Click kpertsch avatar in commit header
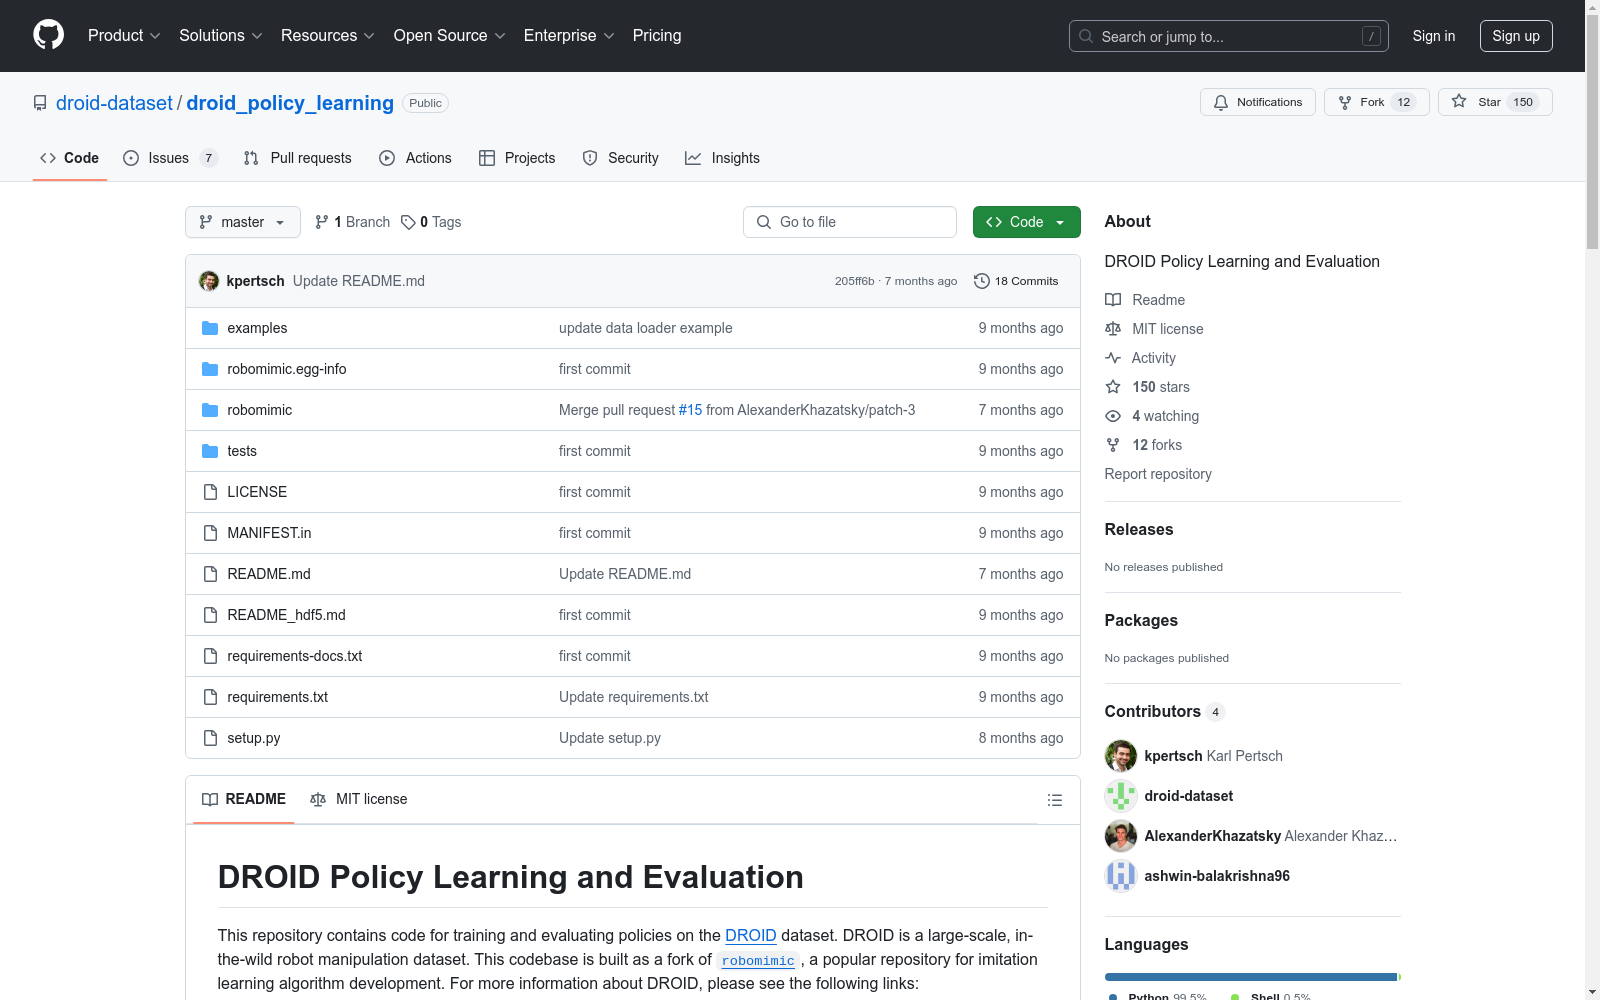The width and height of the screenshot is (1600, 1000). [209, 281]
